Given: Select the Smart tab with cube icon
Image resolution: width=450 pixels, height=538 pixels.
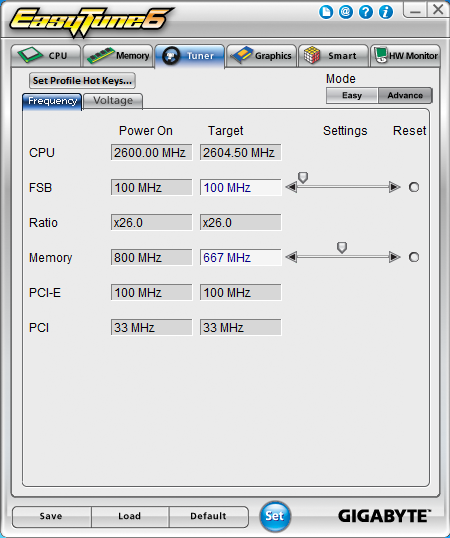Looking at the screenshot, I should 333,56.
